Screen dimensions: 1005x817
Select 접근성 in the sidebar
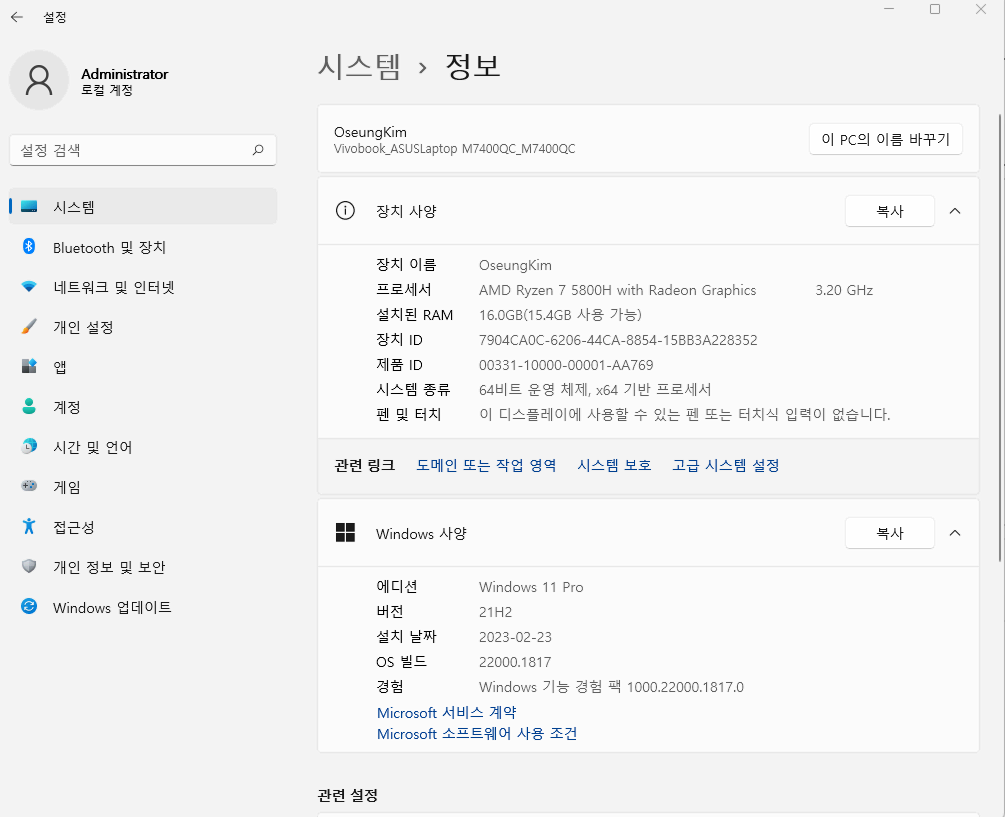[143, 527]
